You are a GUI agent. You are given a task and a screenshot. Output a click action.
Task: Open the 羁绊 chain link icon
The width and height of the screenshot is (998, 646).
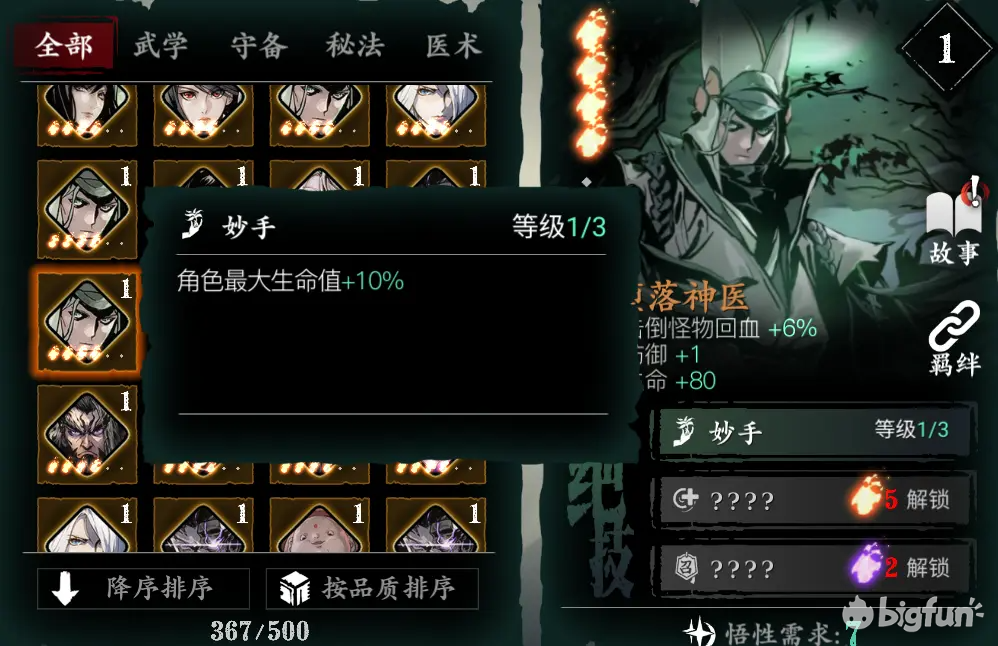[953, 337]
